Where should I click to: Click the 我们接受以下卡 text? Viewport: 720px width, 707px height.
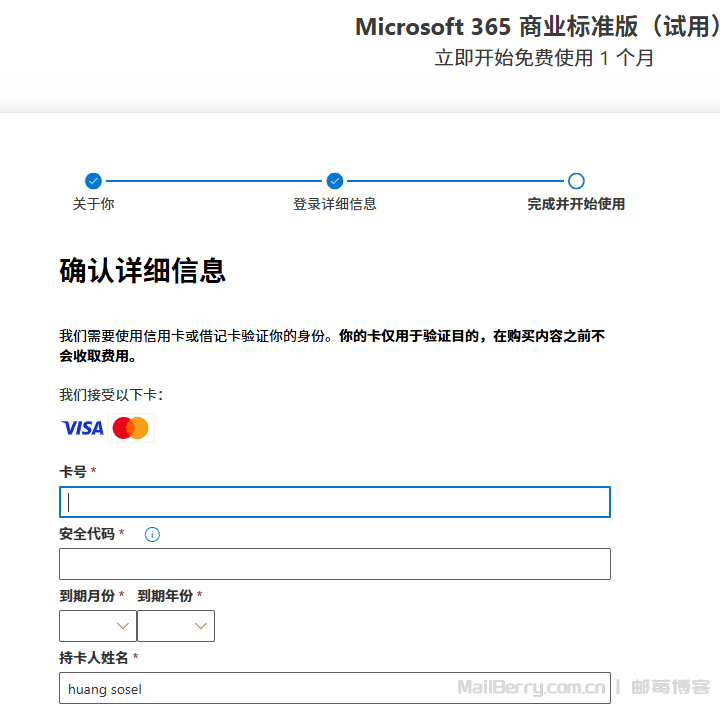point(111,395)
